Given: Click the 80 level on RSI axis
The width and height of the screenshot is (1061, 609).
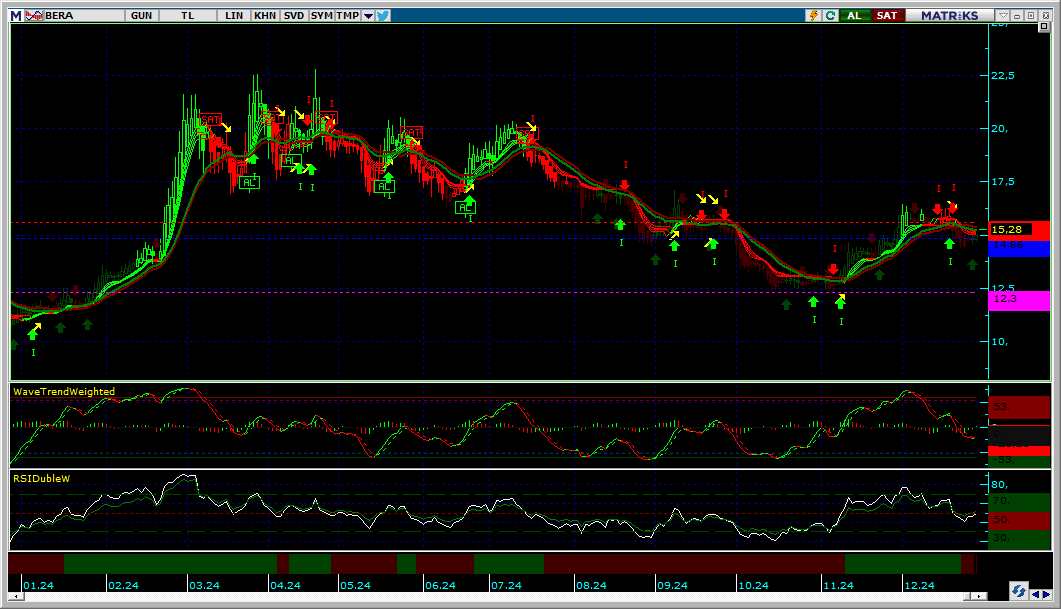Looking at the screenshot, I should 1000,484.
